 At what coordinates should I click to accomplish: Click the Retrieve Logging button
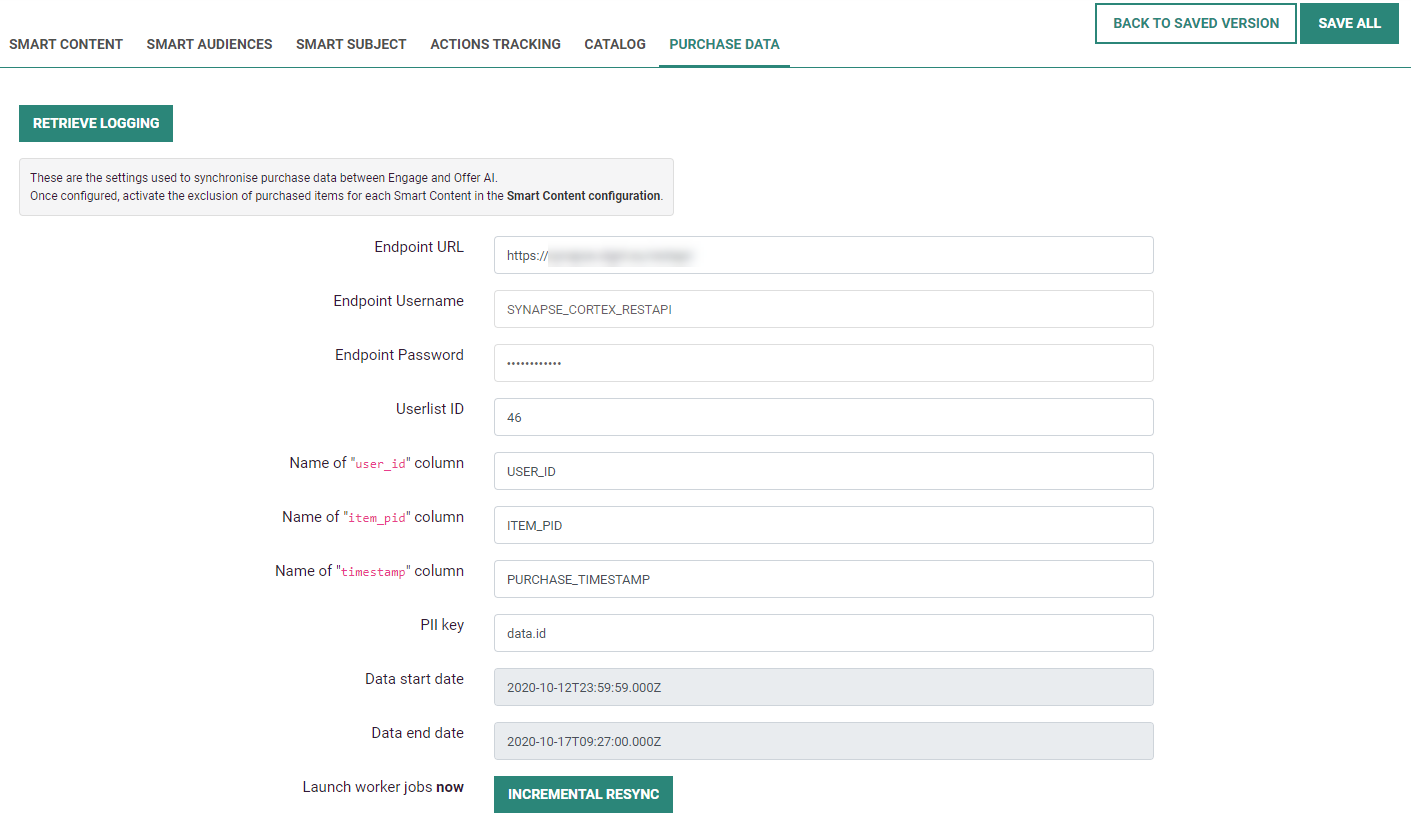coord(96,123)
